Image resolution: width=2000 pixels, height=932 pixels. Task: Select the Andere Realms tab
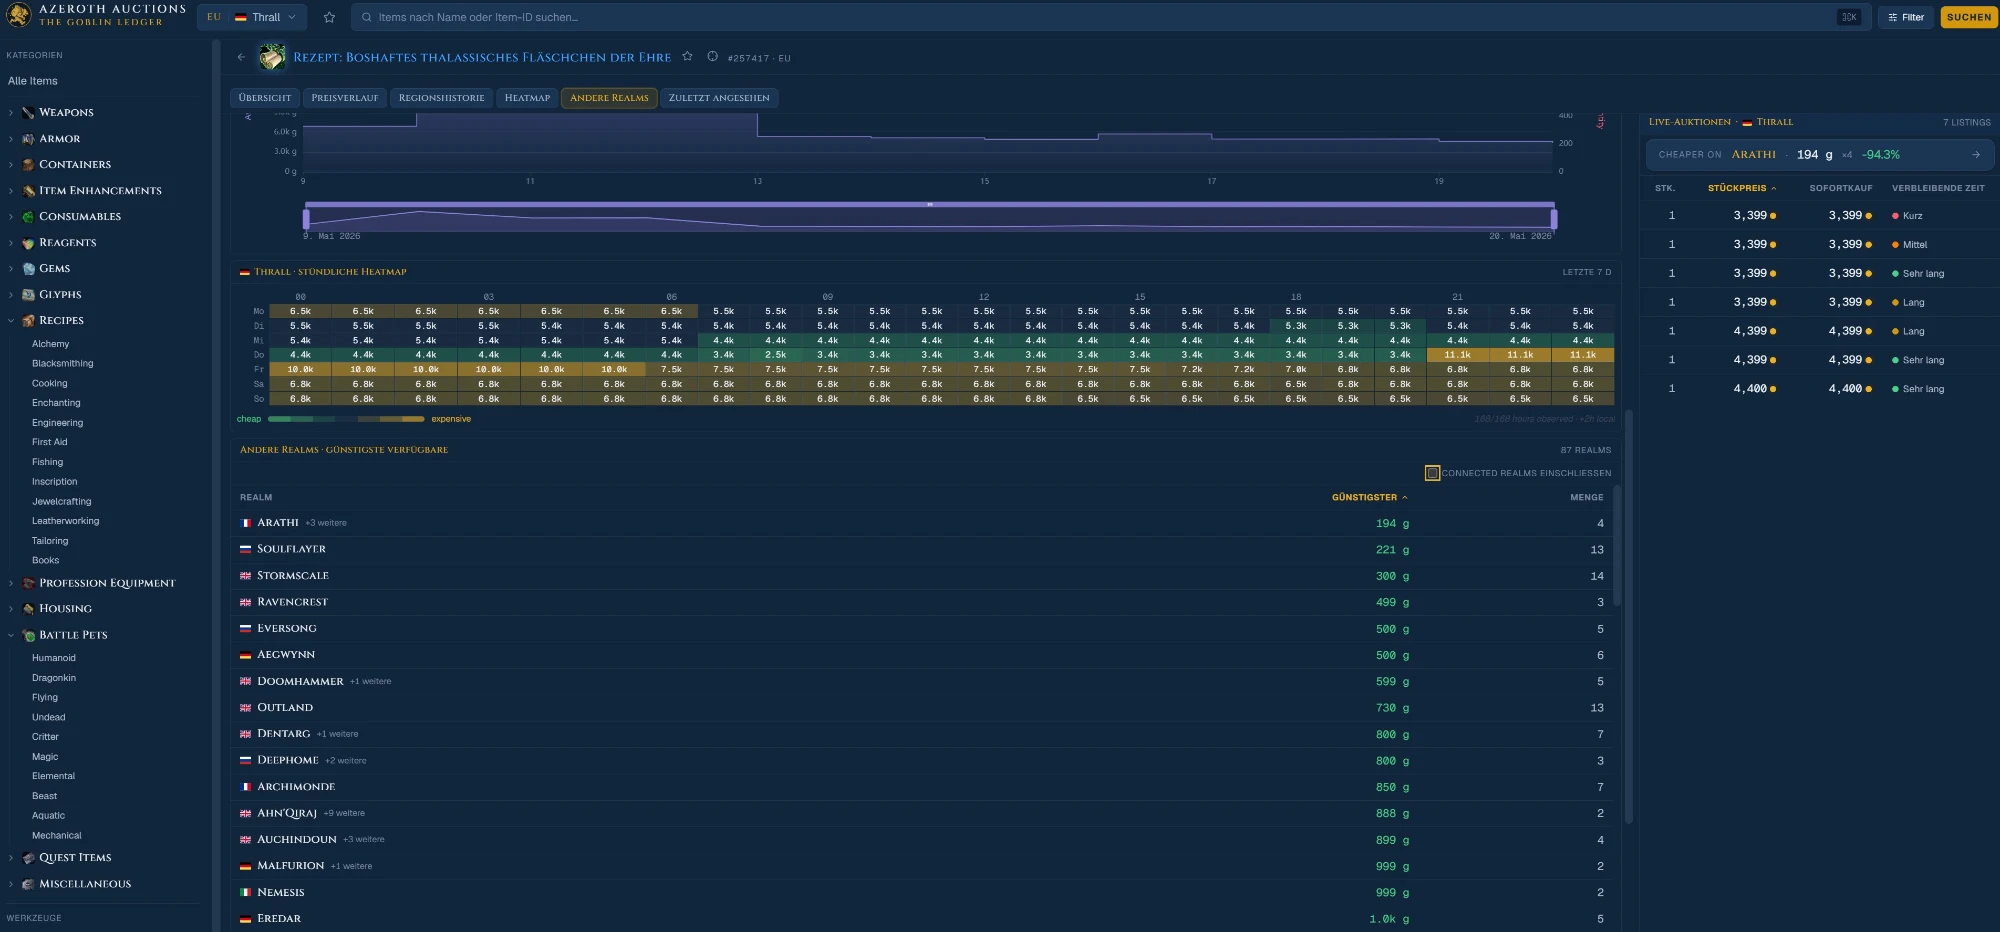pyautogui.click(x=609, y=98)
